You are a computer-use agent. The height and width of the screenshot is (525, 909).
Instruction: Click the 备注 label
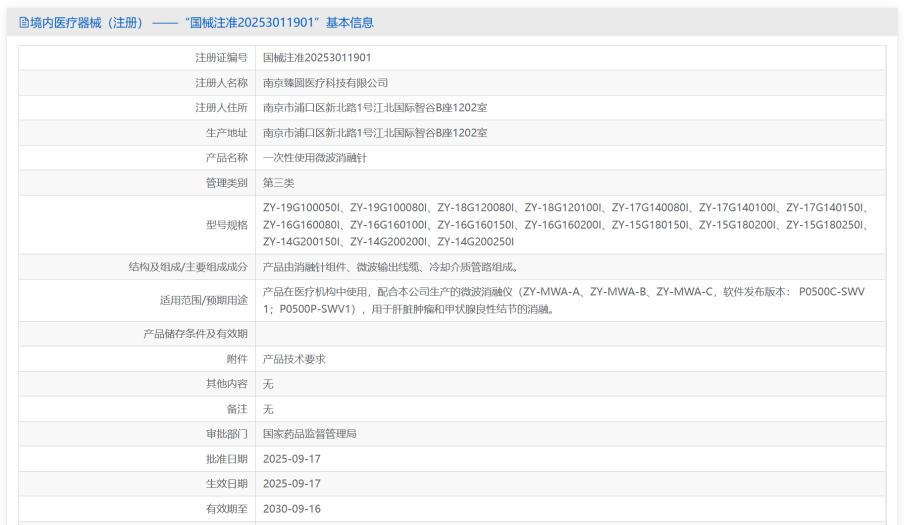(237, 409)
